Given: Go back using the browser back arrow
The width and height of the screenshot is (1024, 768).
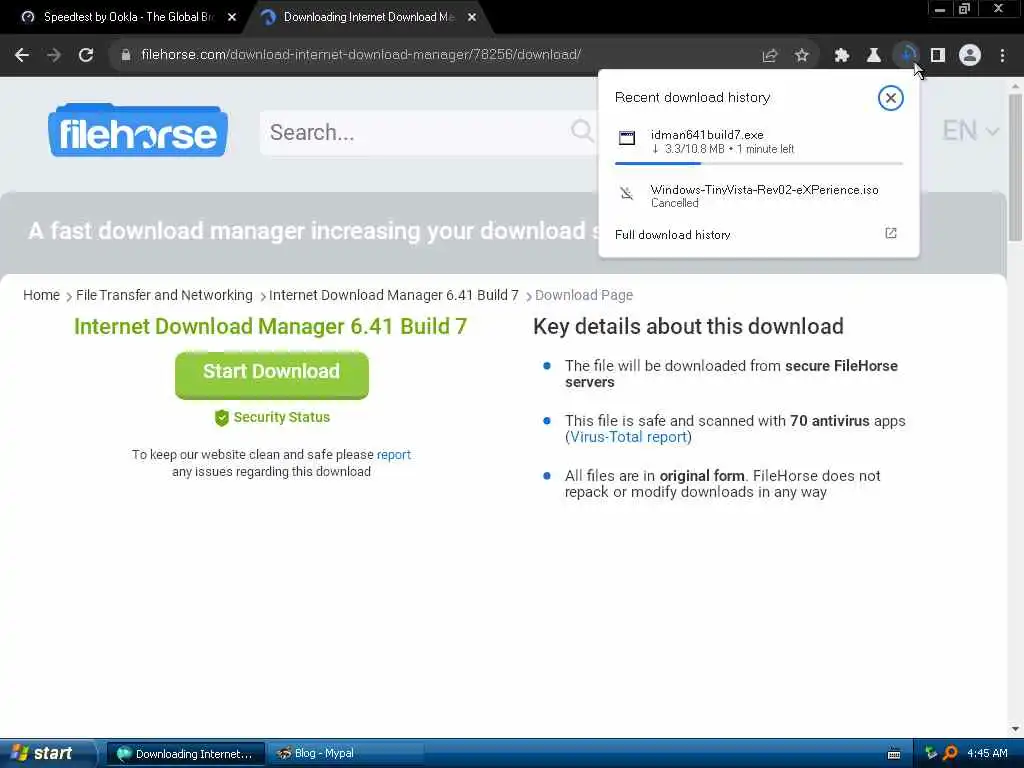Looking at the screenshot, I should [22, 55].
